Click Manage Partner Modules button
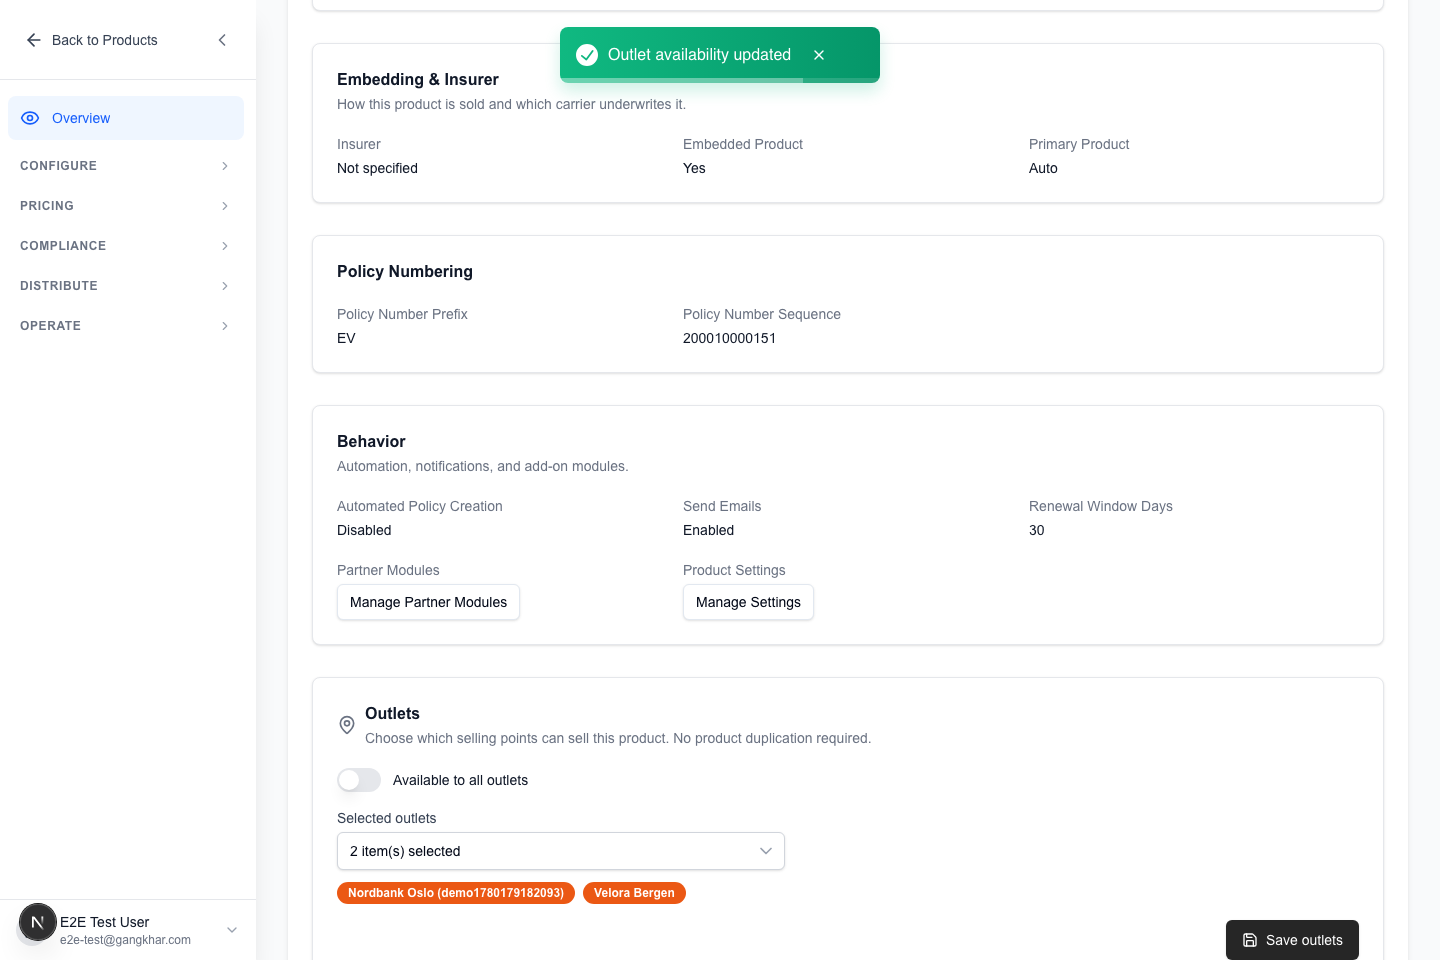Image resolution: width=1440 pixels, height=960 pixels. click(x=428, y=602)
